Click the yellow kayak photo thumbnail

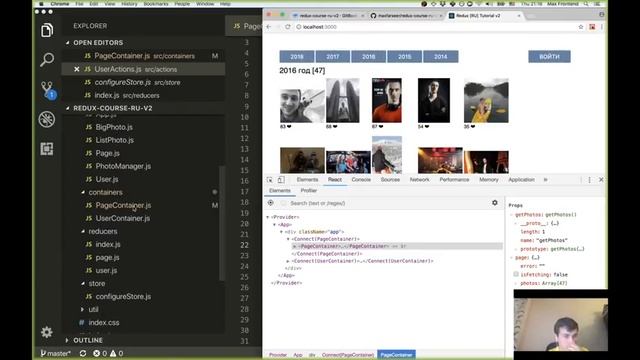(x=486, y=100)
